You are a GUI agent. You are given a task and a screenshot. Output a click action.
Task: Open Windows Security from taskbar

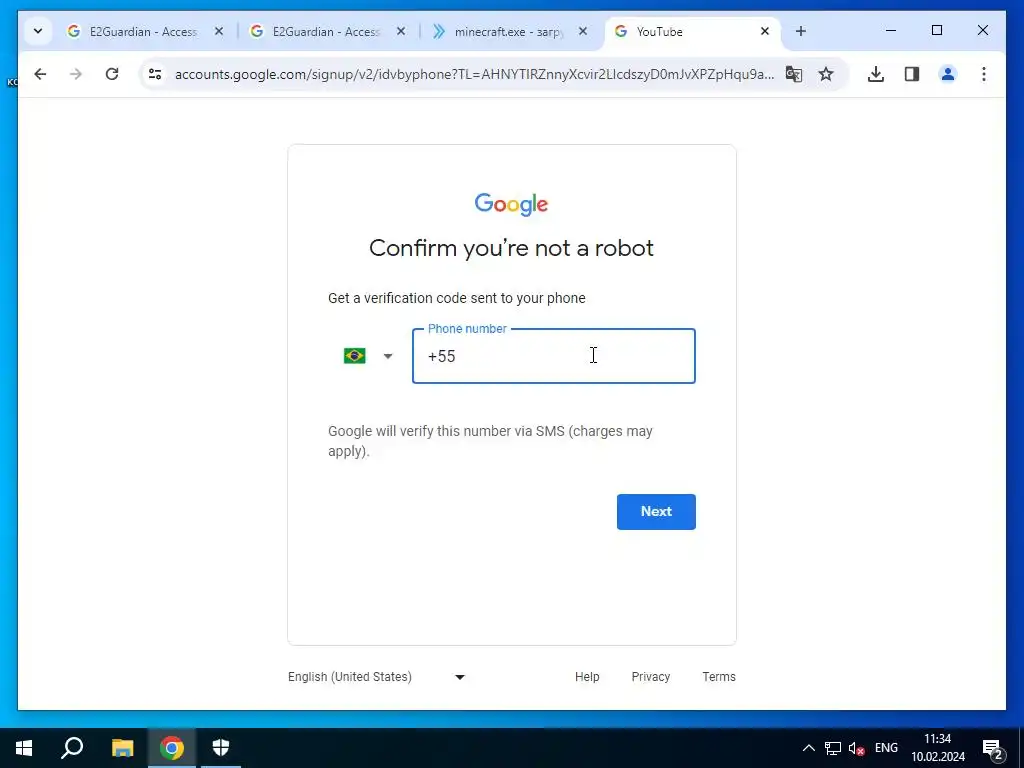(221, 748)
